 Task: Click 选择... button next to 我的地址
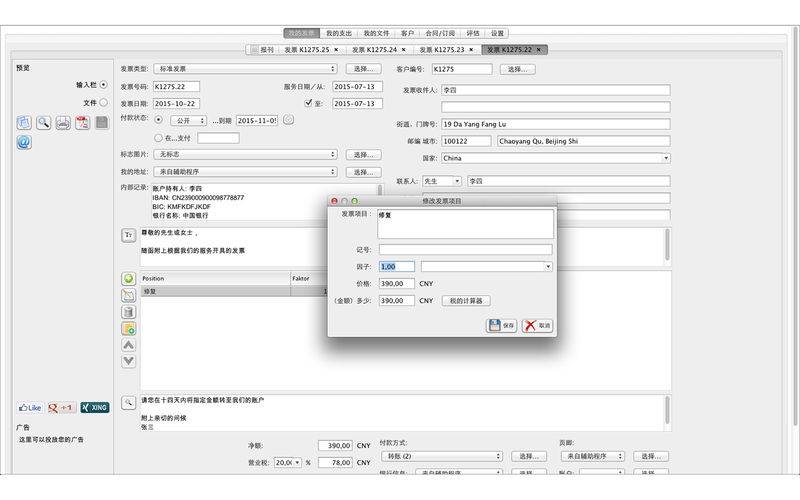364,172
